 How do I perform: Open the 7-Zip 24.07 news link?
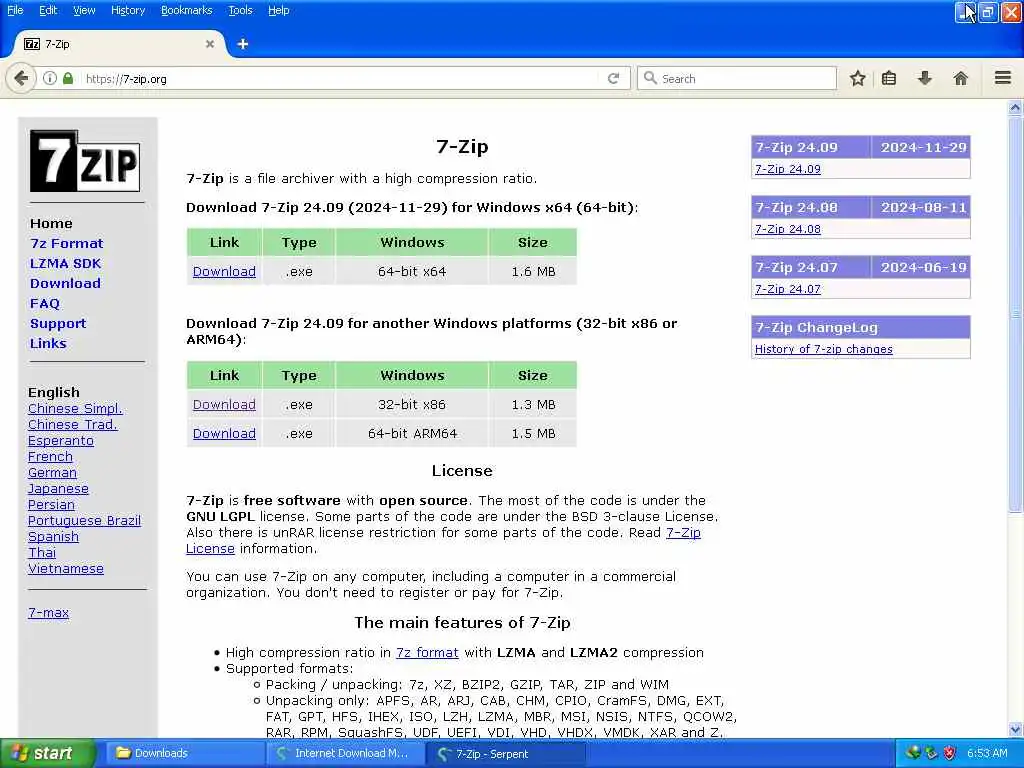pos(788,289)
